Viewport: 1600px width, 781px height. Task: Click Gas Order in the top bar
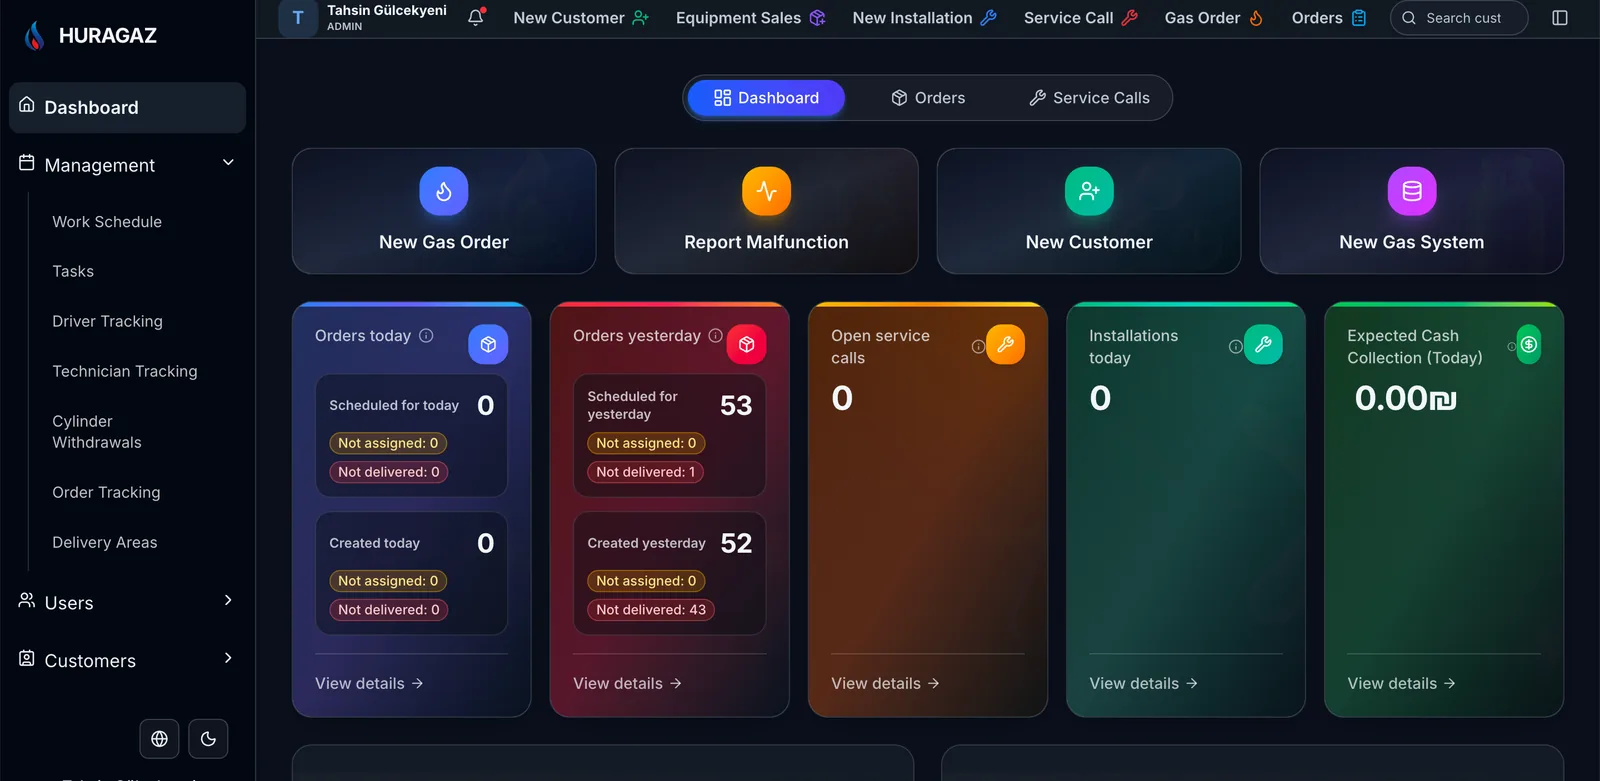coord(1214,18)
